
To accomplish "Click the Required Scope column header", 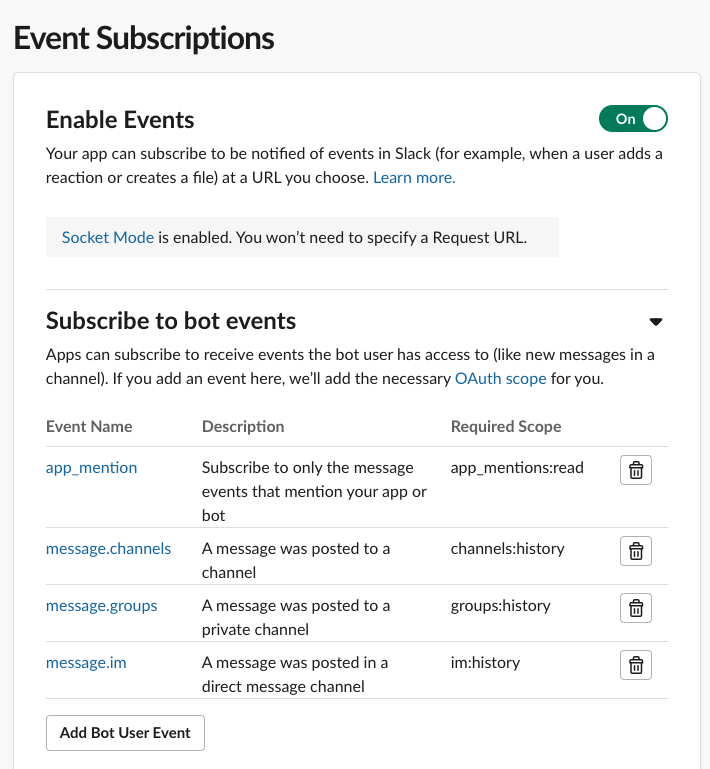I will [506, 427].
